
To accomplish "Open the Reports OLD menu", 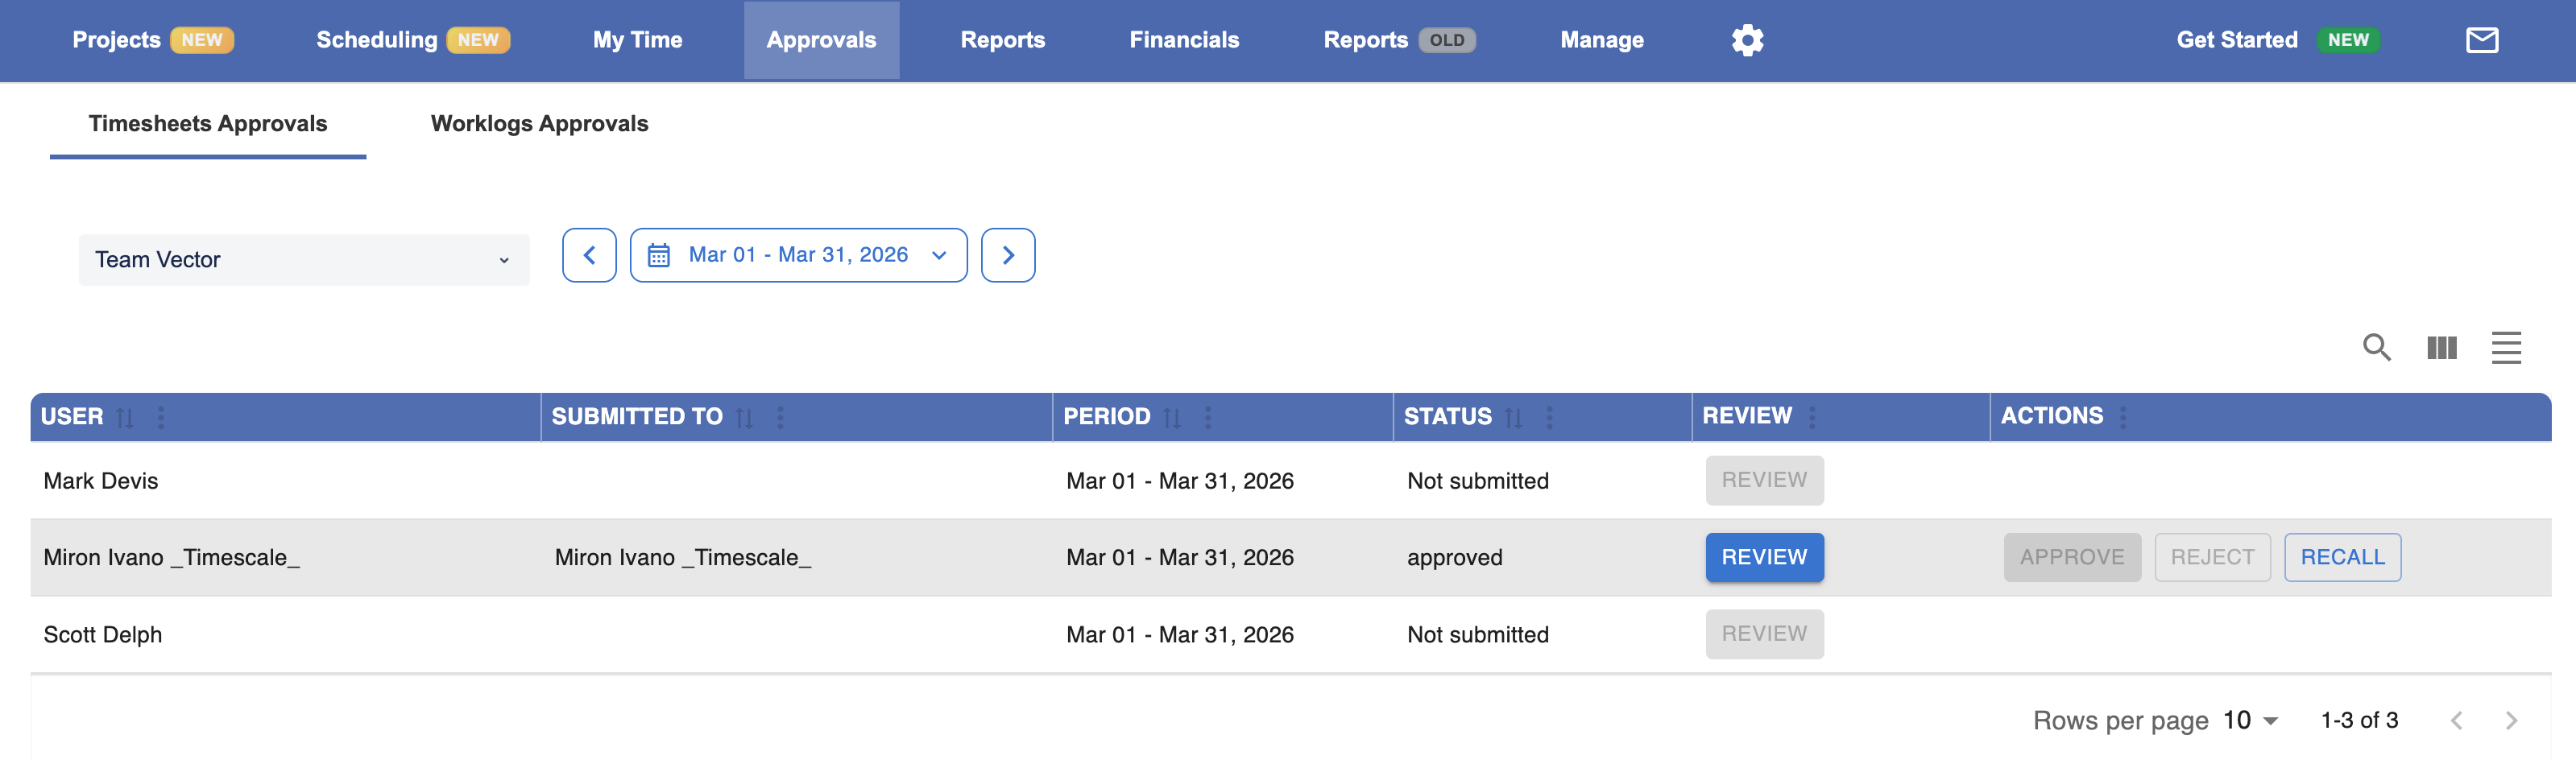I will (1399, 40).
